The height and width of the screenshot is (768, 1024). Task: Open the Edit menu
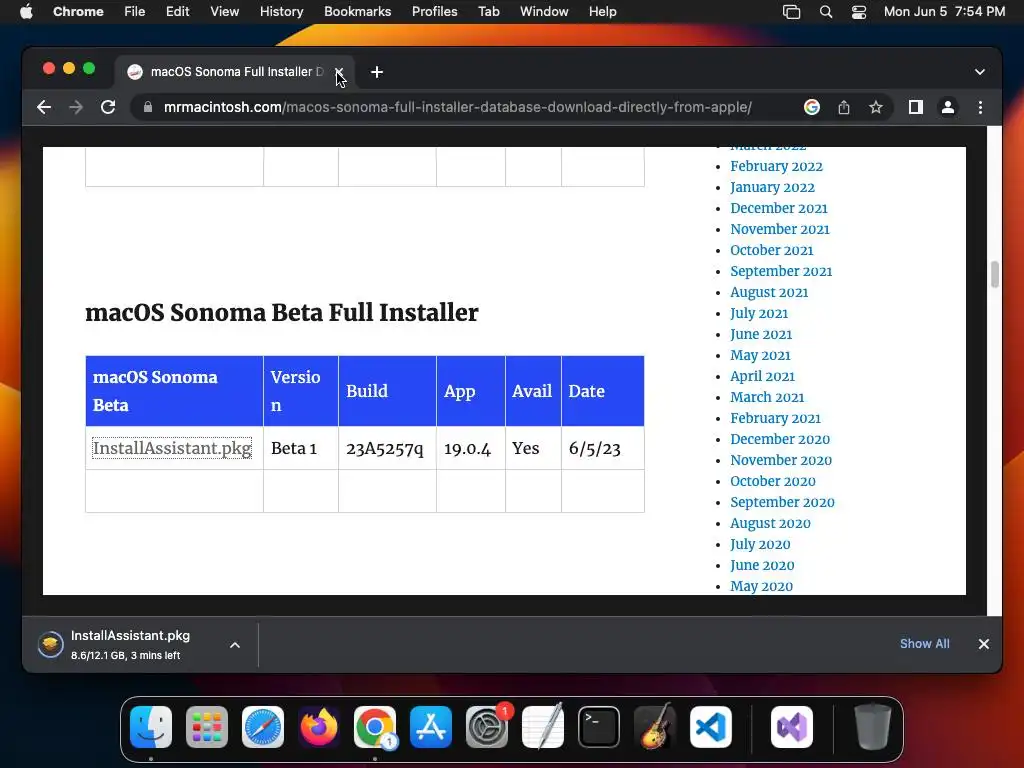coord(177,12)
